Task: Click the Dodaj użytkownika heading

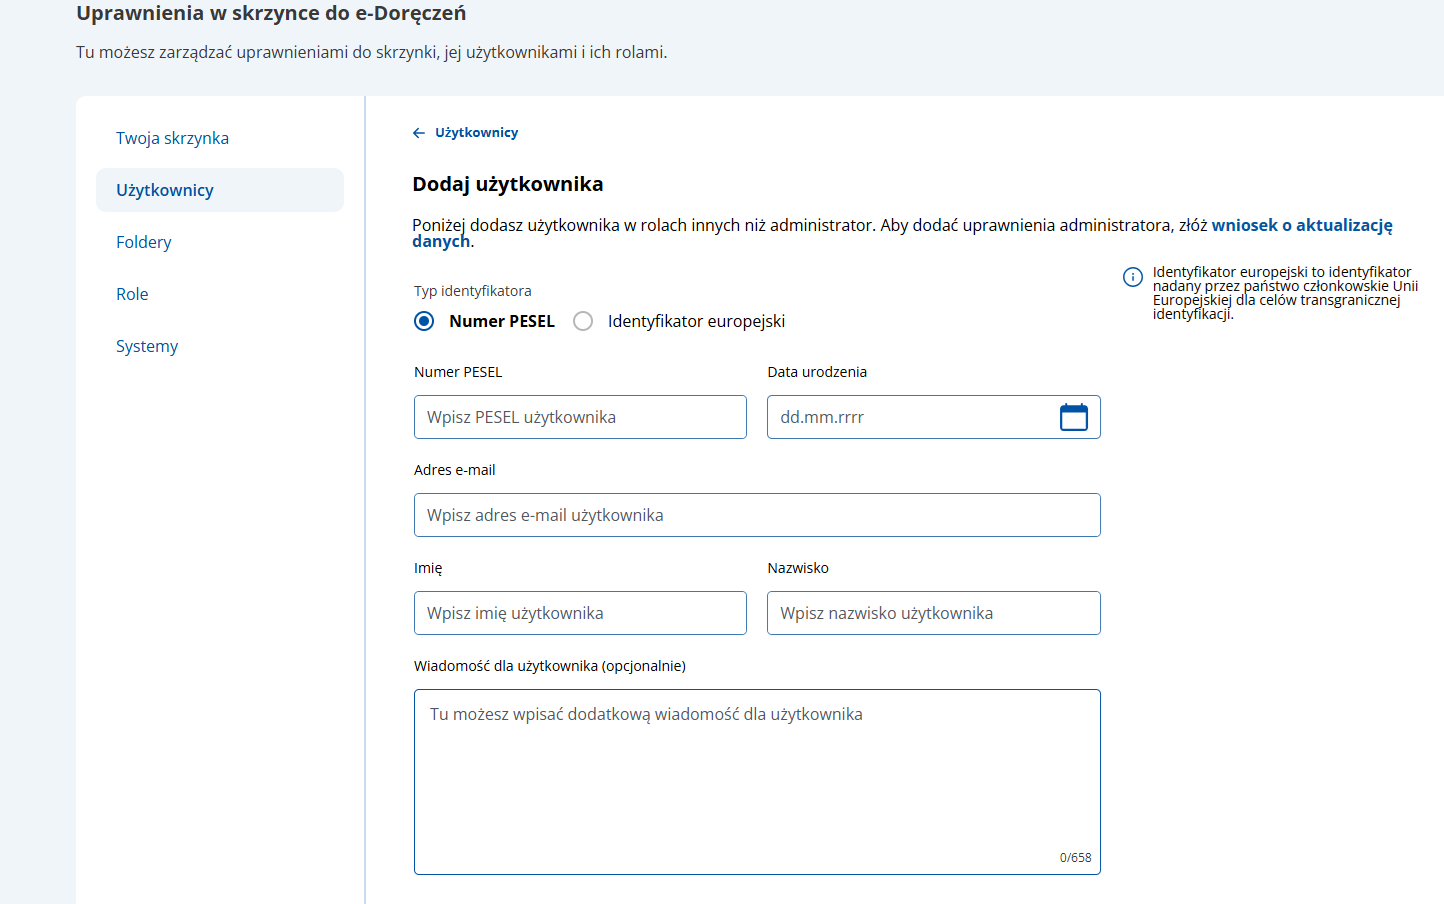Action: point(508,184)
